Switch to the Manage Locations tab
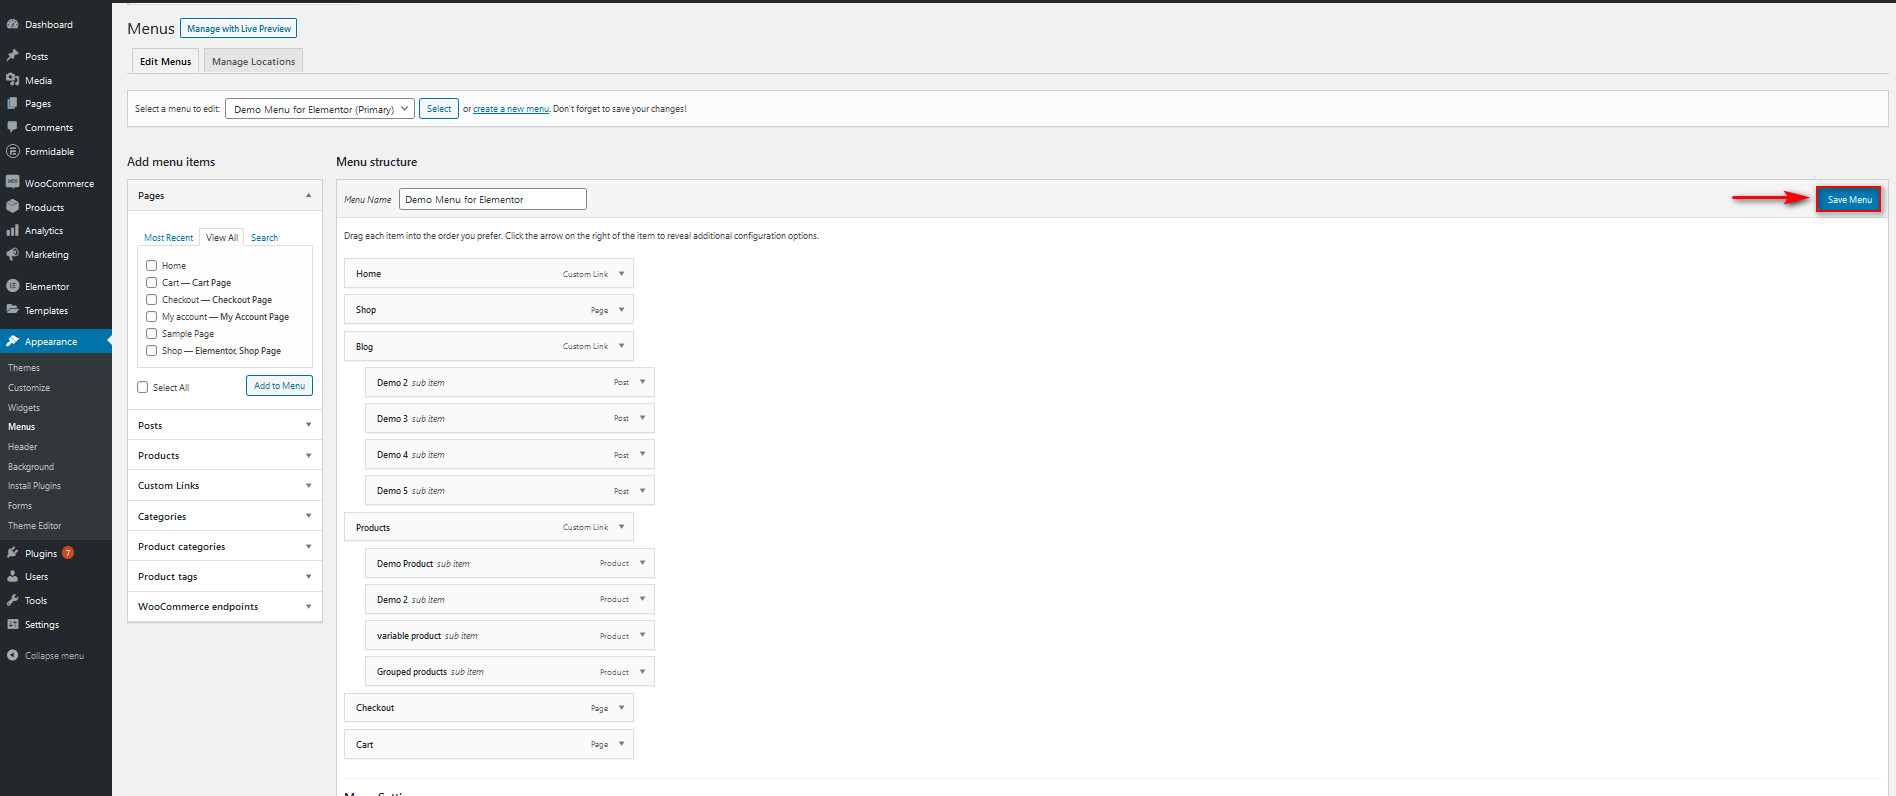This screenshot has width=1896, height=796. pos(253,61)
